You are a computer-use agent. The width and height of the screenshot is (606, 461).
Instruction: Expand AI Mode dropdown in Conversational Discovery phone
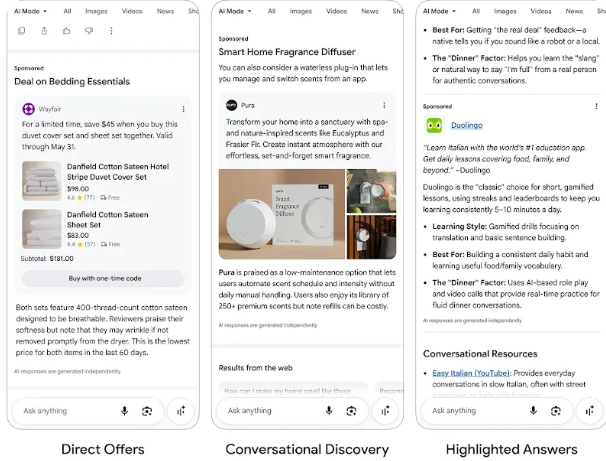click(x=235, y=11)
